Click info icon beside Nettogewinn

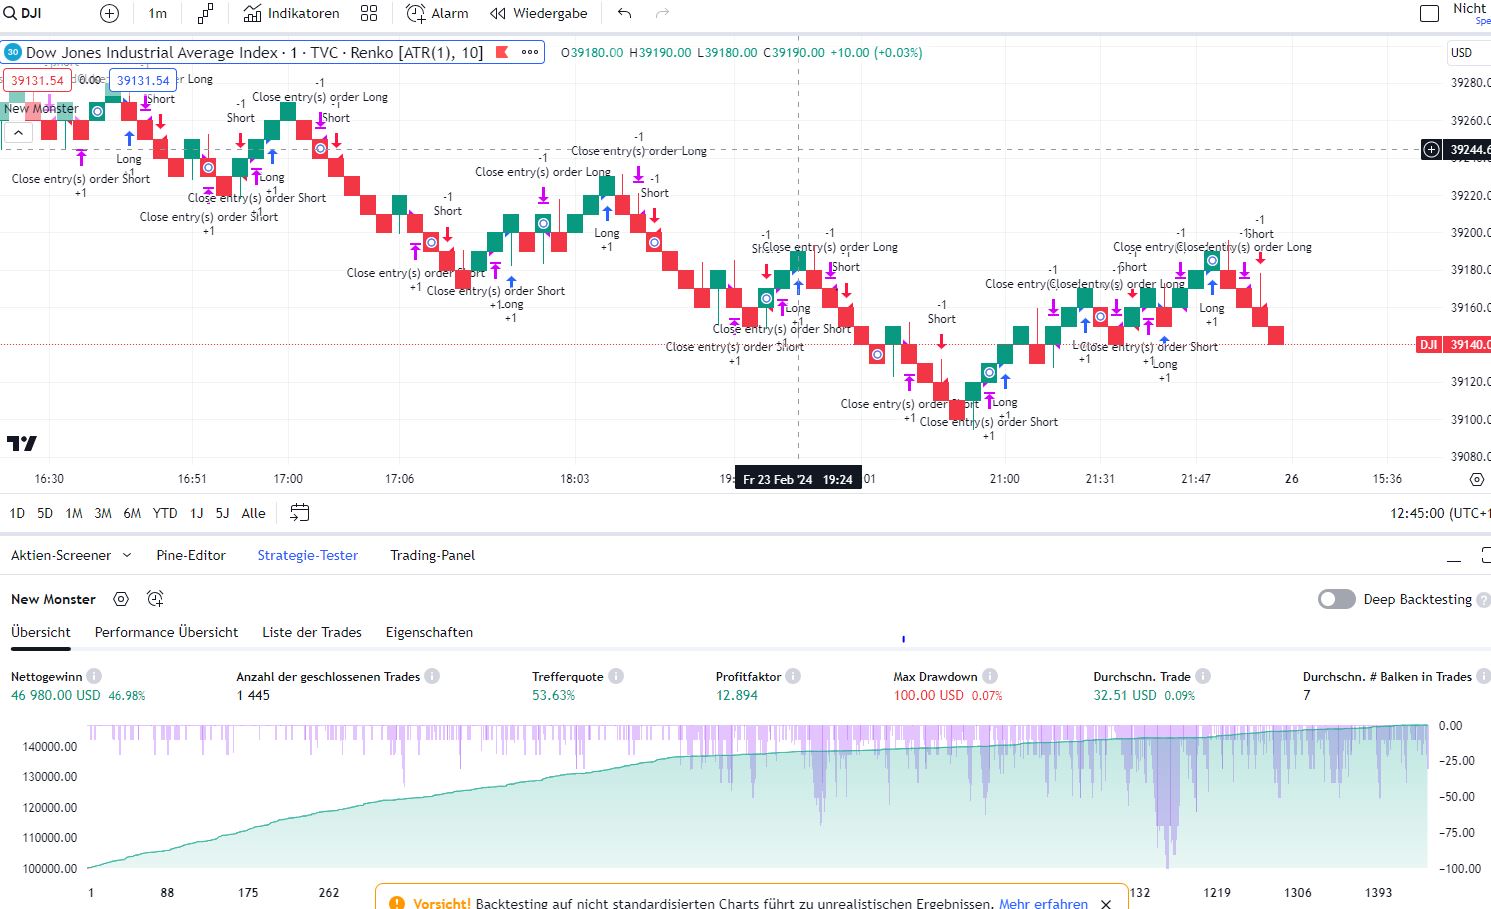(x=94, y=676)
